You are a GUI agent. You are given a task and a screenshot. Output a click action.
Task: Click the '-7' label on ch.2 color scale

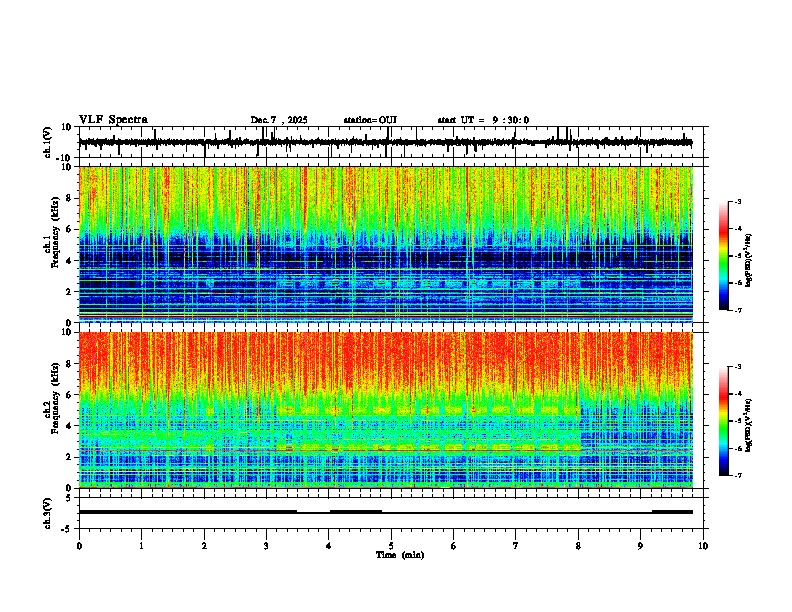click(738, 476)
